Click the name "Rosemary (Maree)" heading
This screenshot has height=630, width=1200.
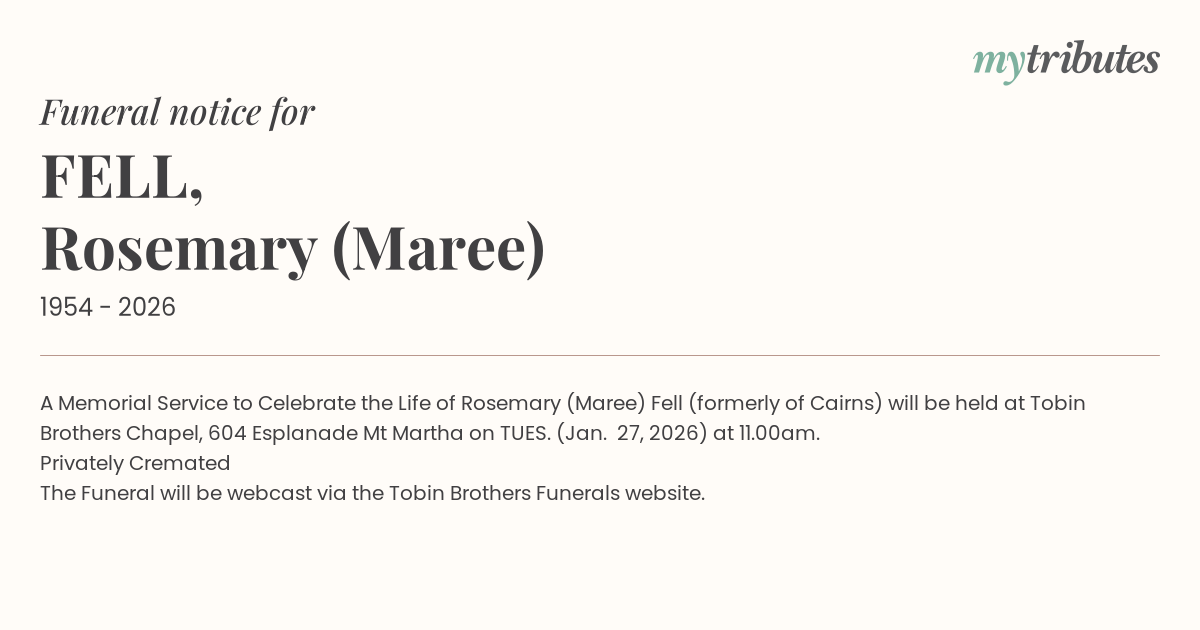(x=293, y=249)
